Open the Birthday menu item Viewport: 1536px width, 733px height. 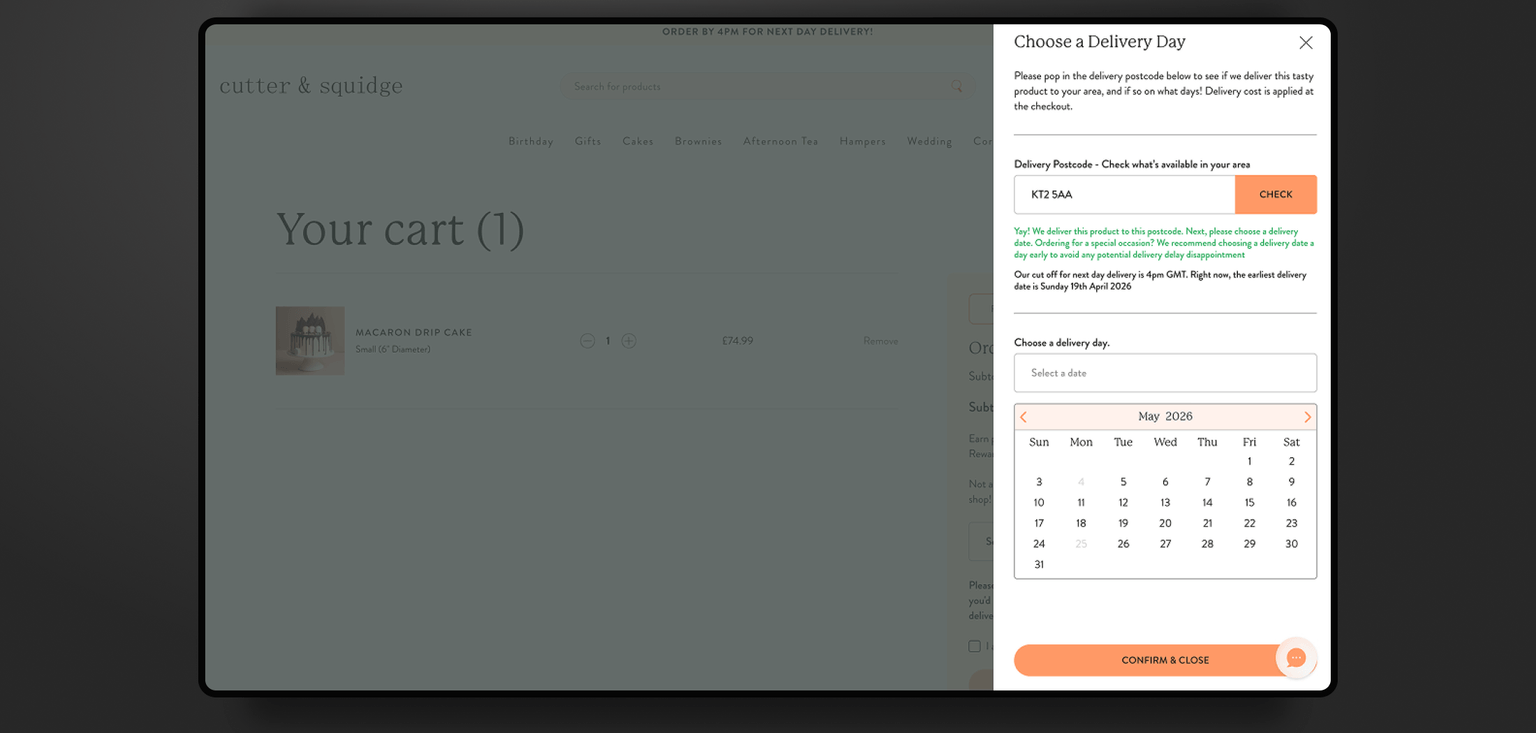point(530,141)
